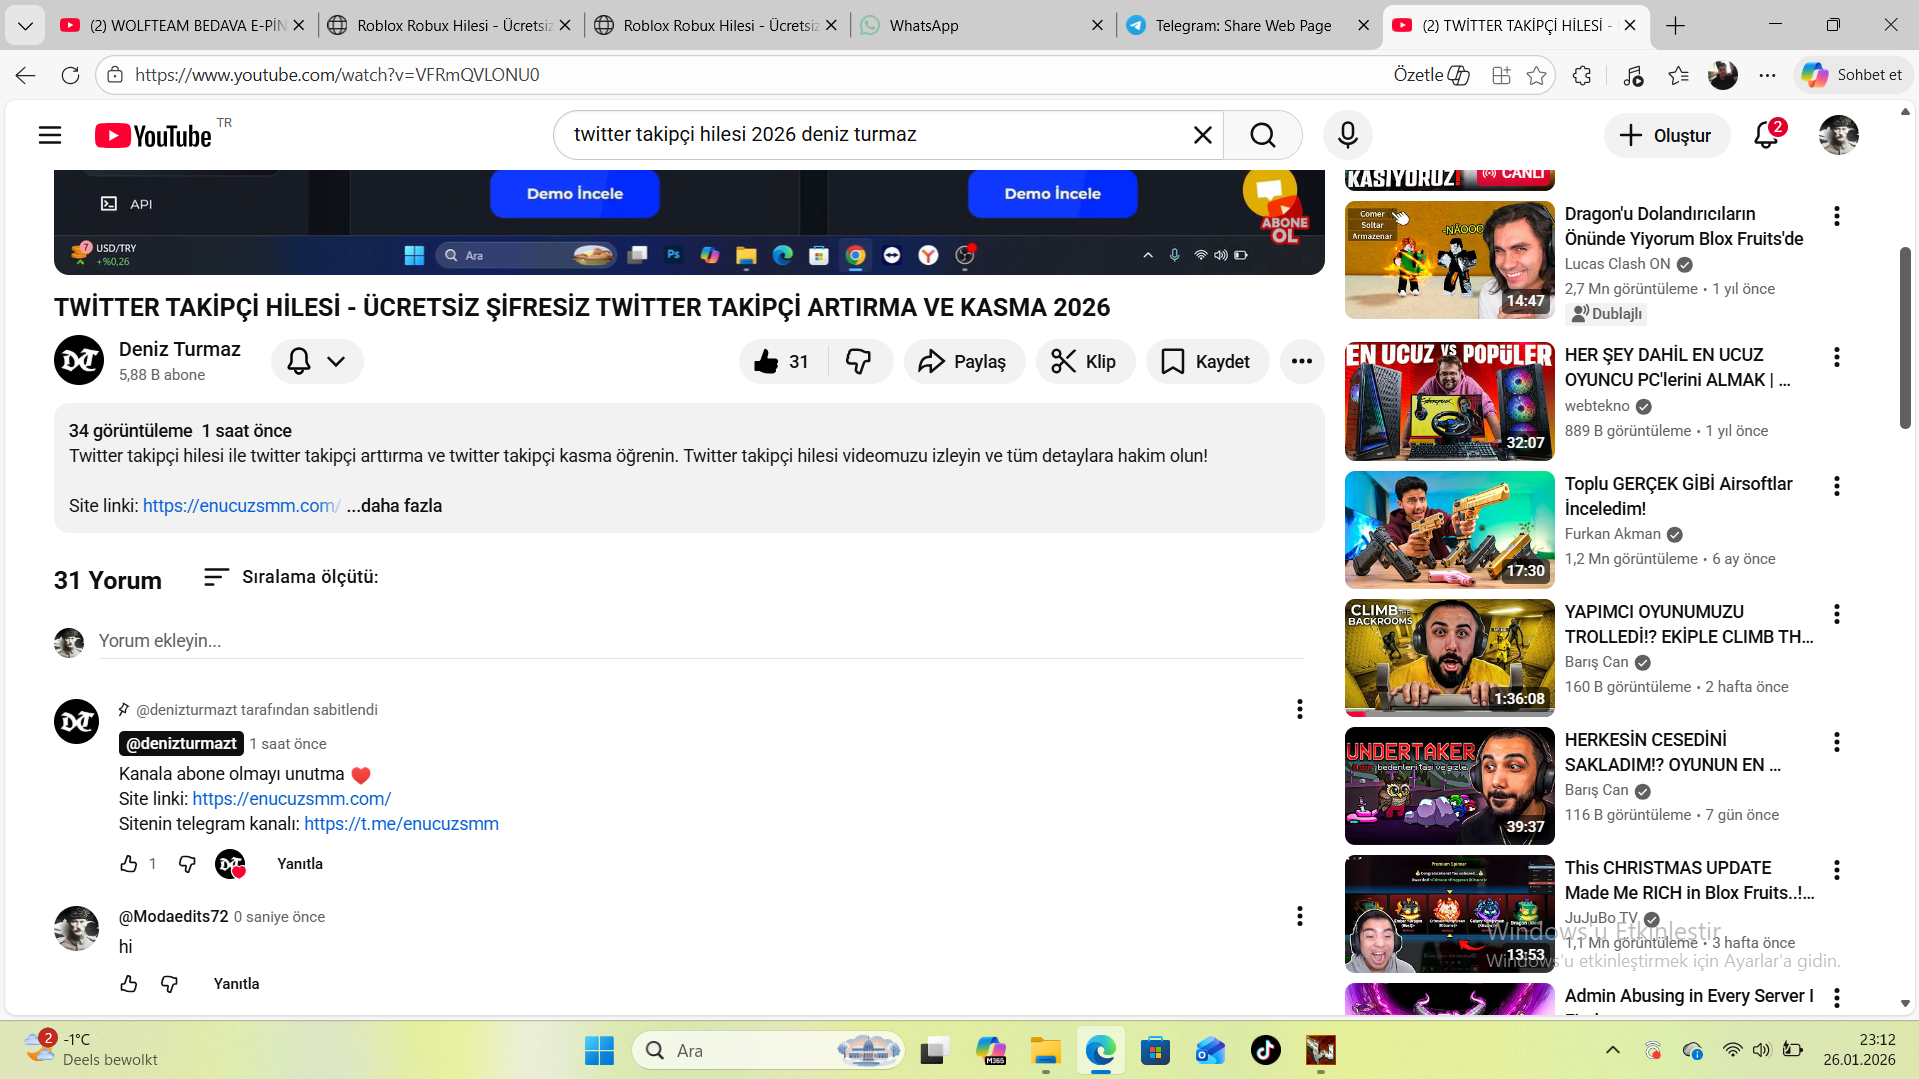Open TikTok from the taskbar
Viewport: 1919px width, 1079px height.
point(1265,1051)
